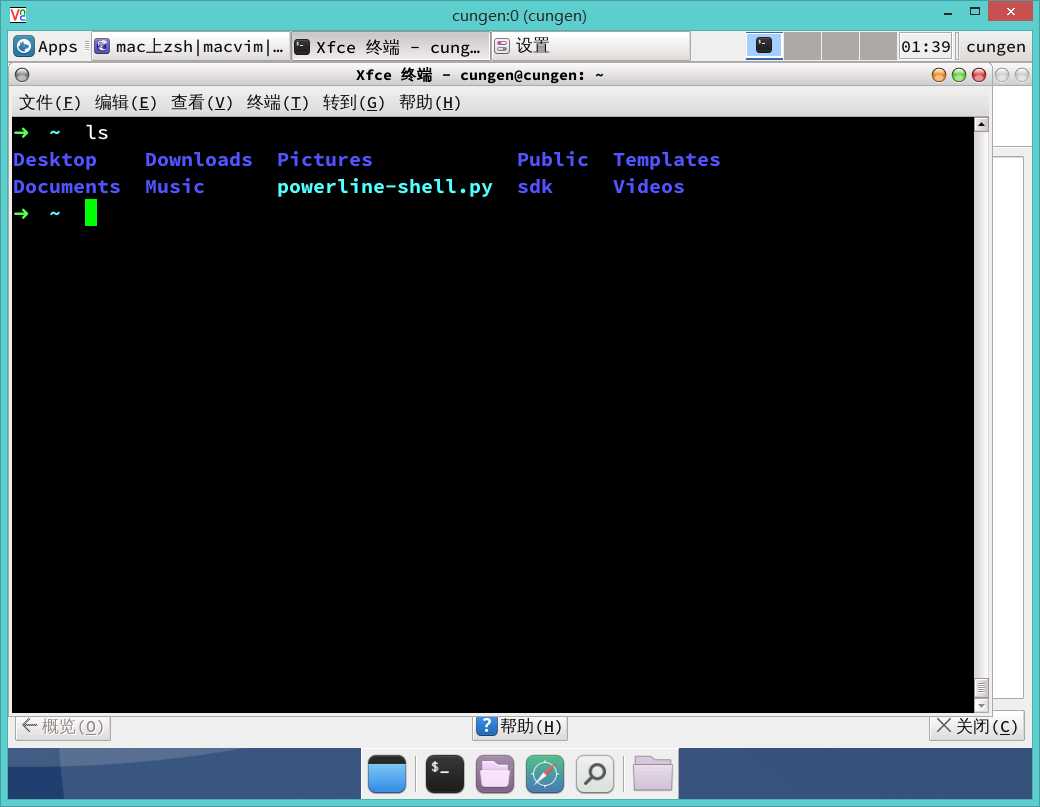Switch to the Xfce 终端 taskbar entry
Viewport: 1040px width, 807px height.
pos(390,46)
